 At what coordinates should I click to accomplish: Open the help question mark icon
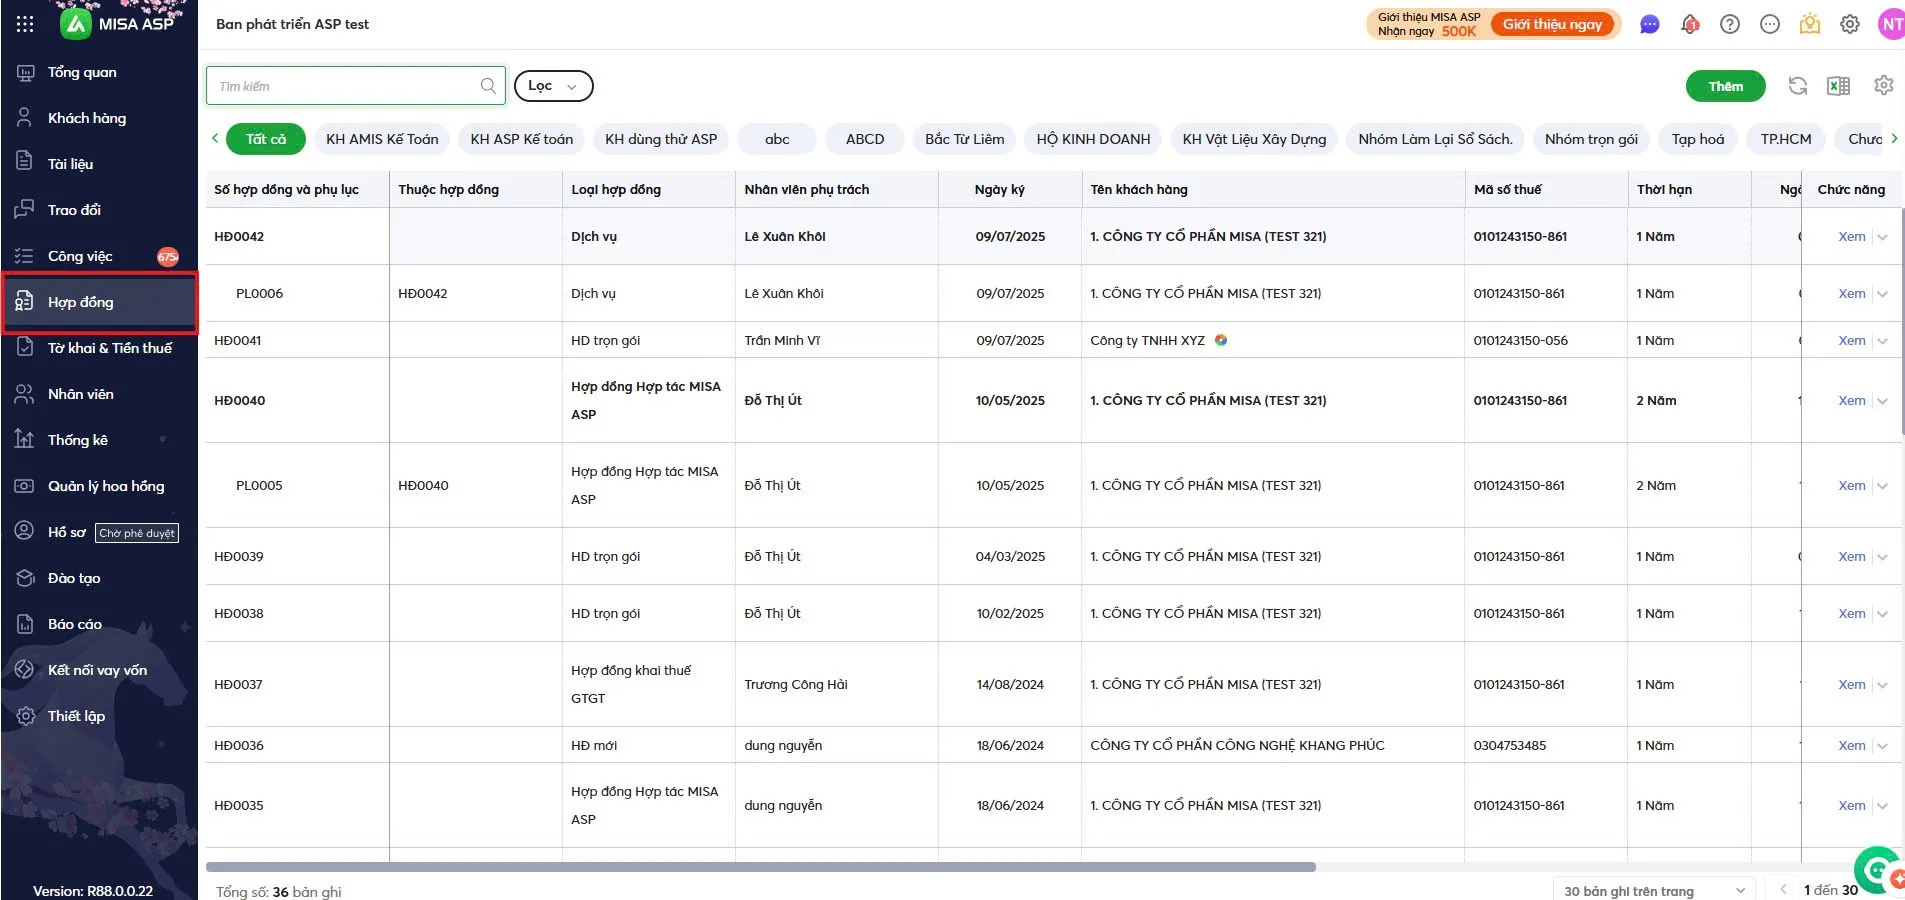pos(1730,24)
